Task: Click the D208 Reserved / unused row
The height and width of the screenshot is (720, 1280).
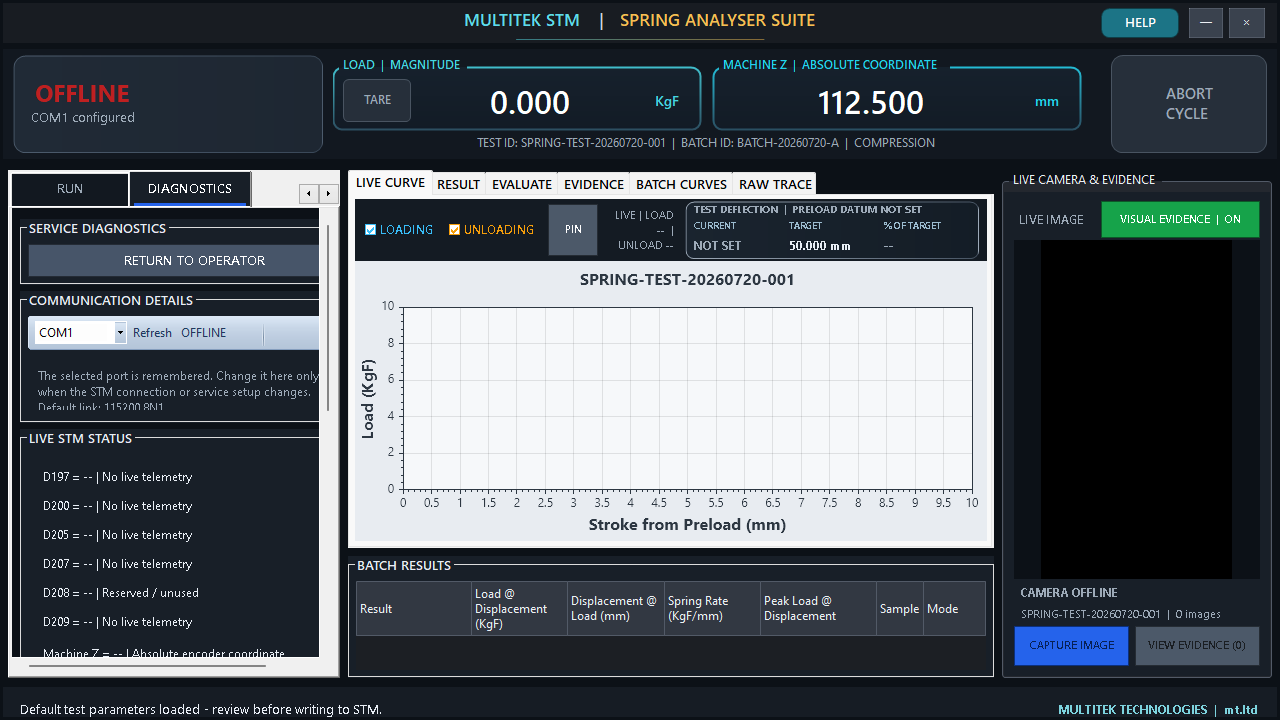Action: click(121, 594)
